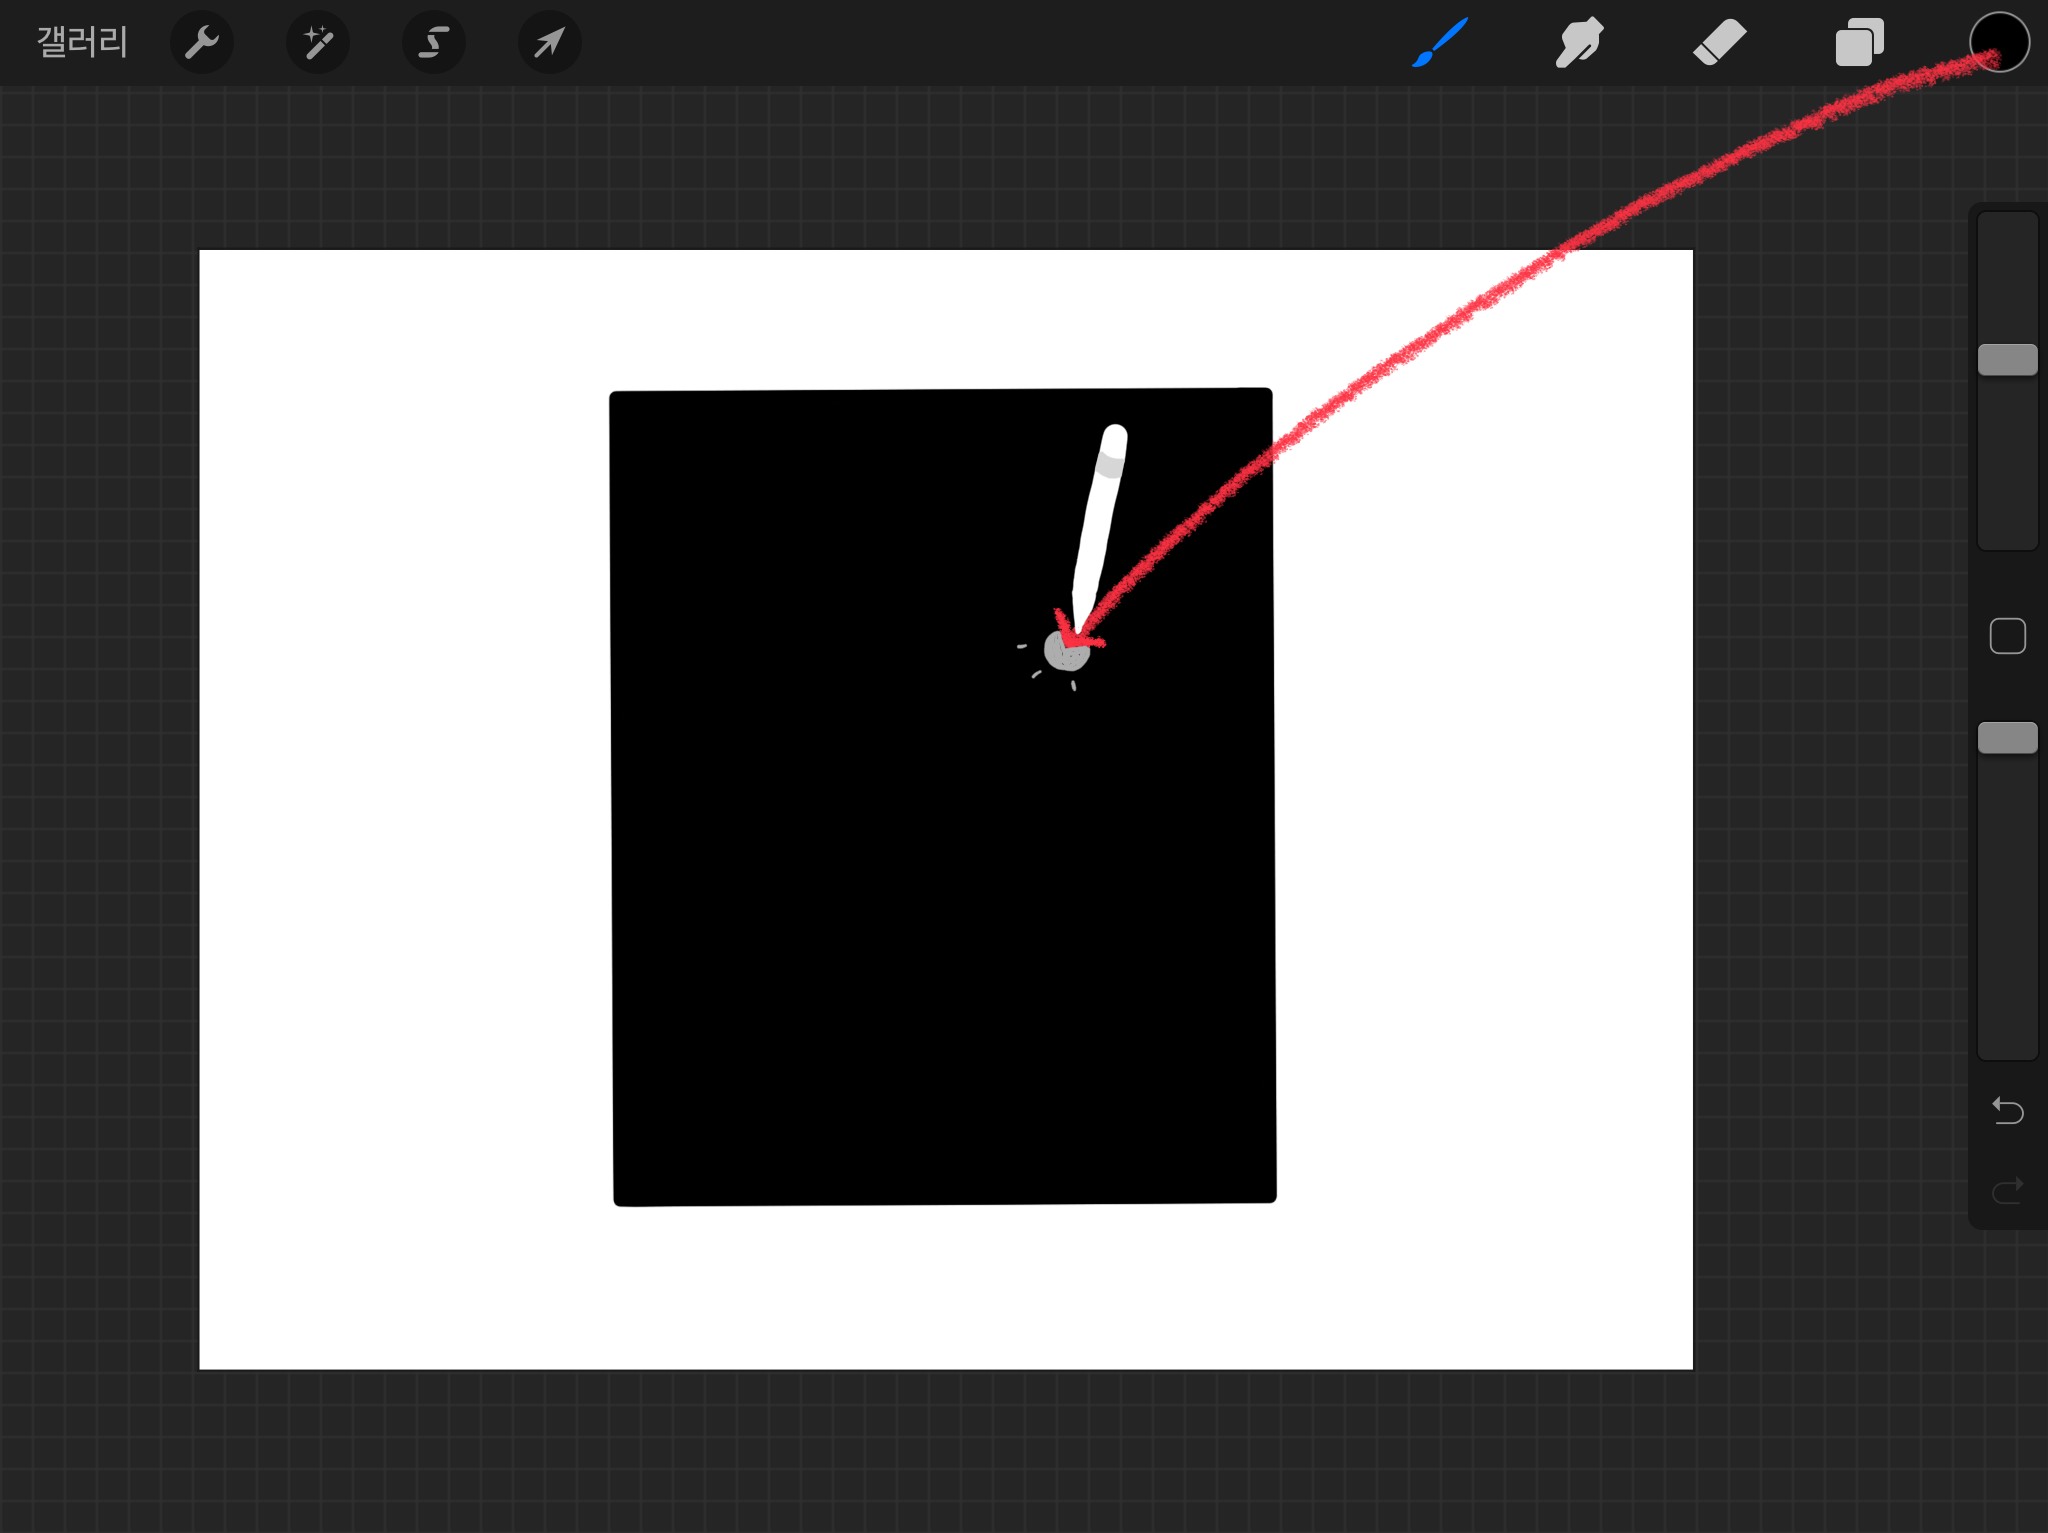Tap the square Modify button on sidebar
2048x1533 pixels.
click(2007, 636)
